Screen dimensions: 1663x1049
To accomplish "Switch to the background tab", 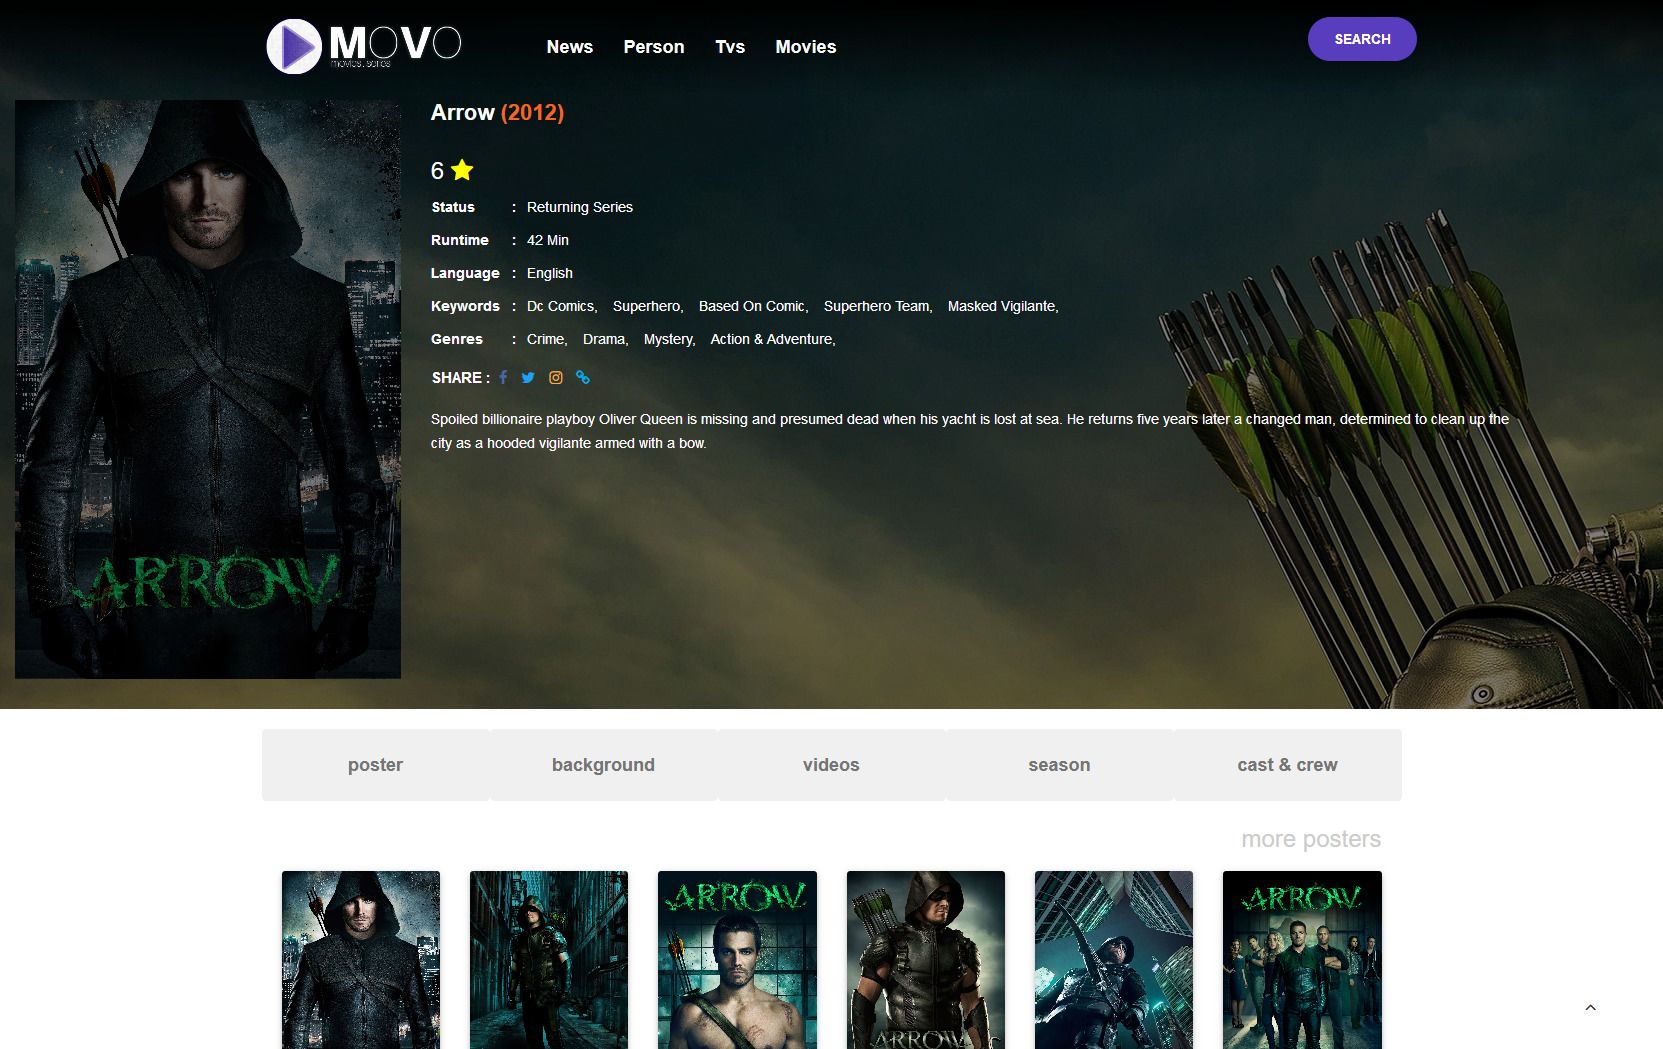I will (x=604, y=765).
